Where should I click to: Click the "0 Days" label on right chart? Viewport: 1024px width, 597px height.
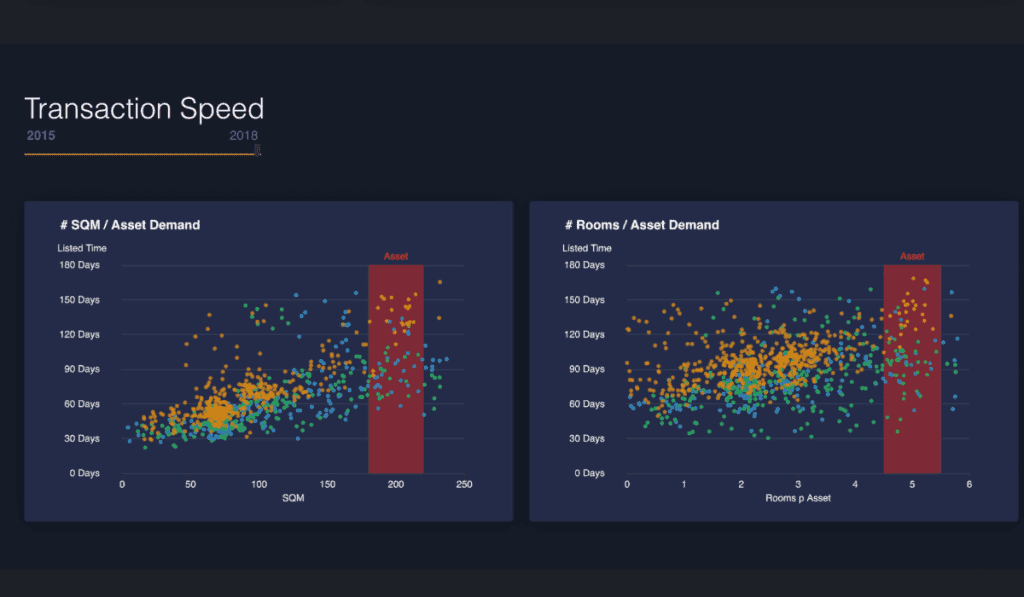point(591,473)
